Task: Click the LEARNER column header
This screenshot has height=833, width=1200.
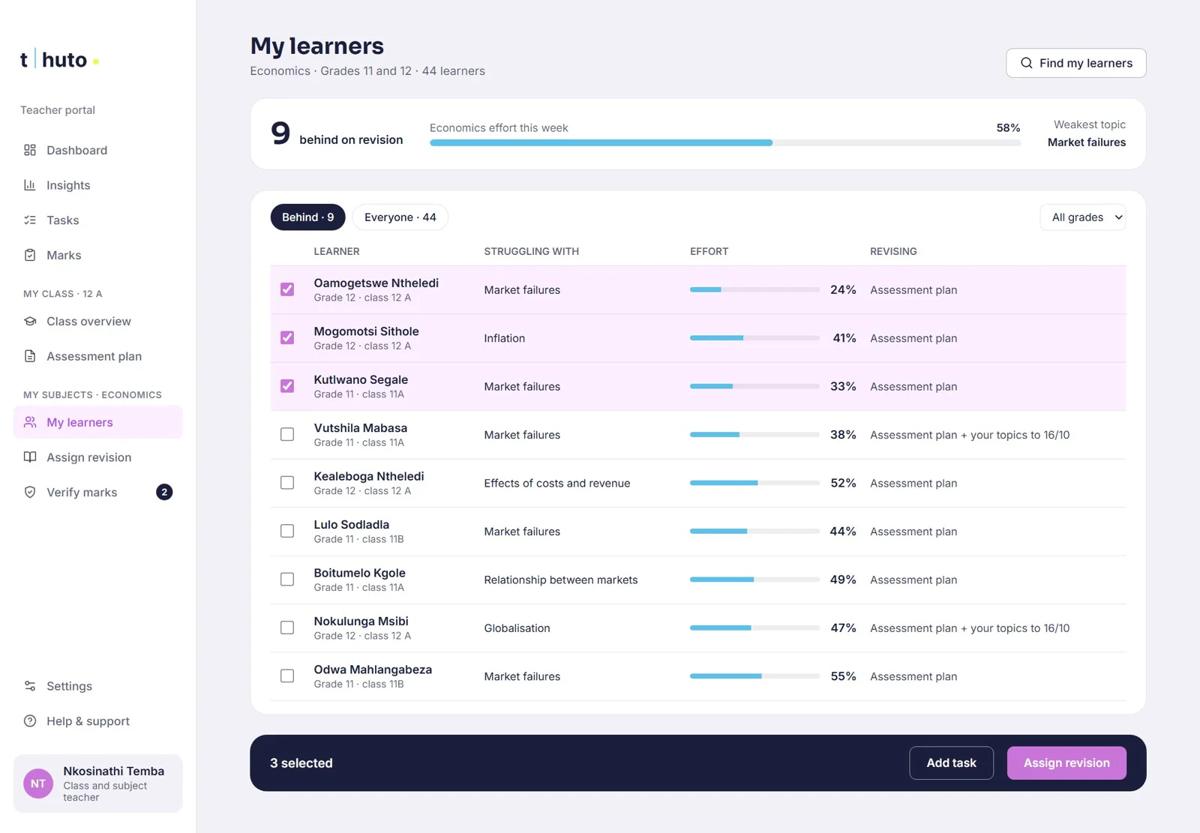Action: point(337,252)
